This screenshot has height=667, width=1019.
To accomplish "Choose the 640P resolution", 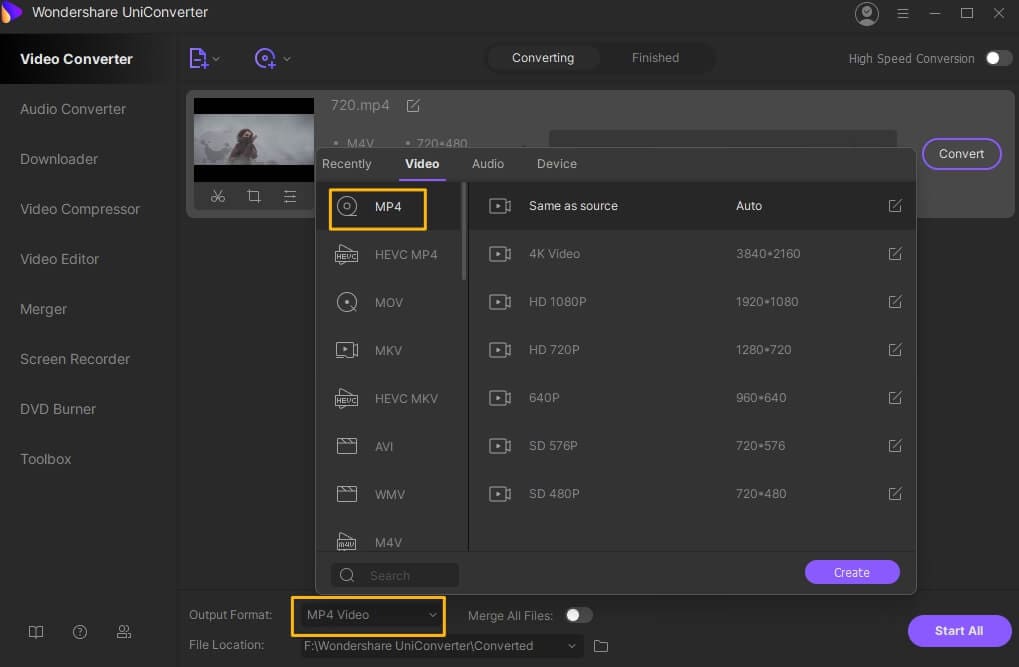I will (x=691, y=397).
